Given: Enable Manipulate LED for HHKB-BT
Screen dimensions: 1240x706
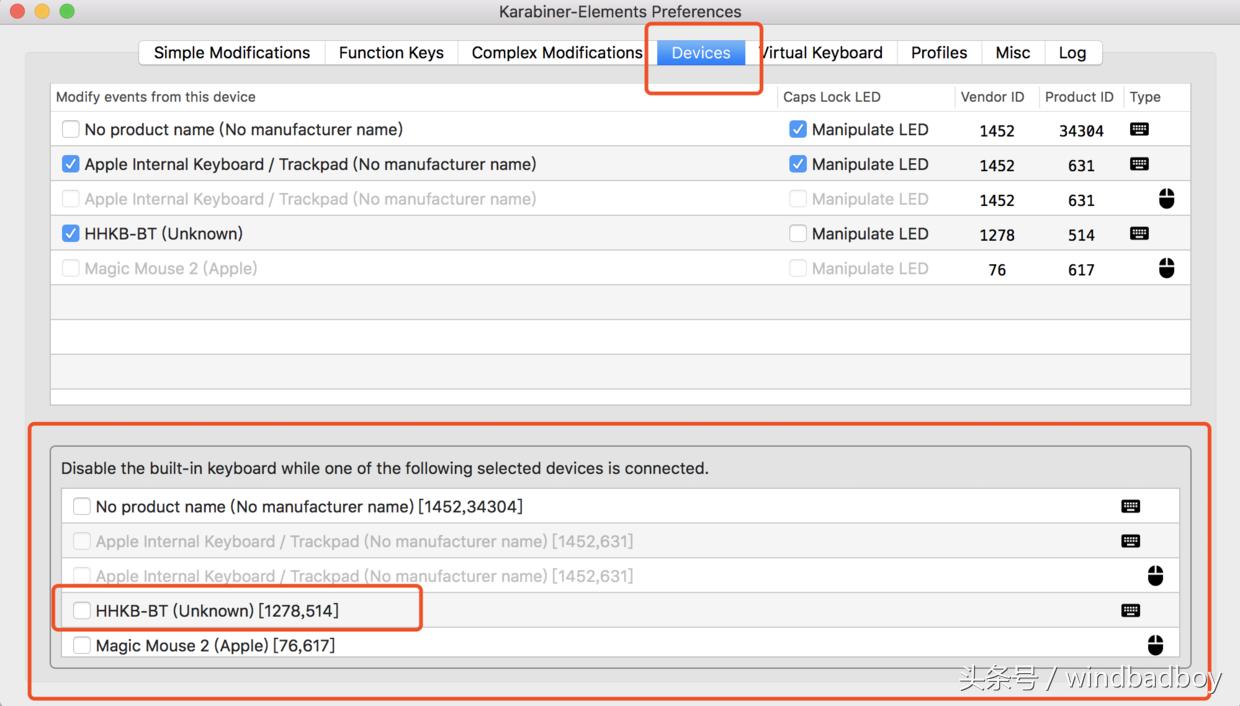Looking at the screenshot, I should [798, 234].
